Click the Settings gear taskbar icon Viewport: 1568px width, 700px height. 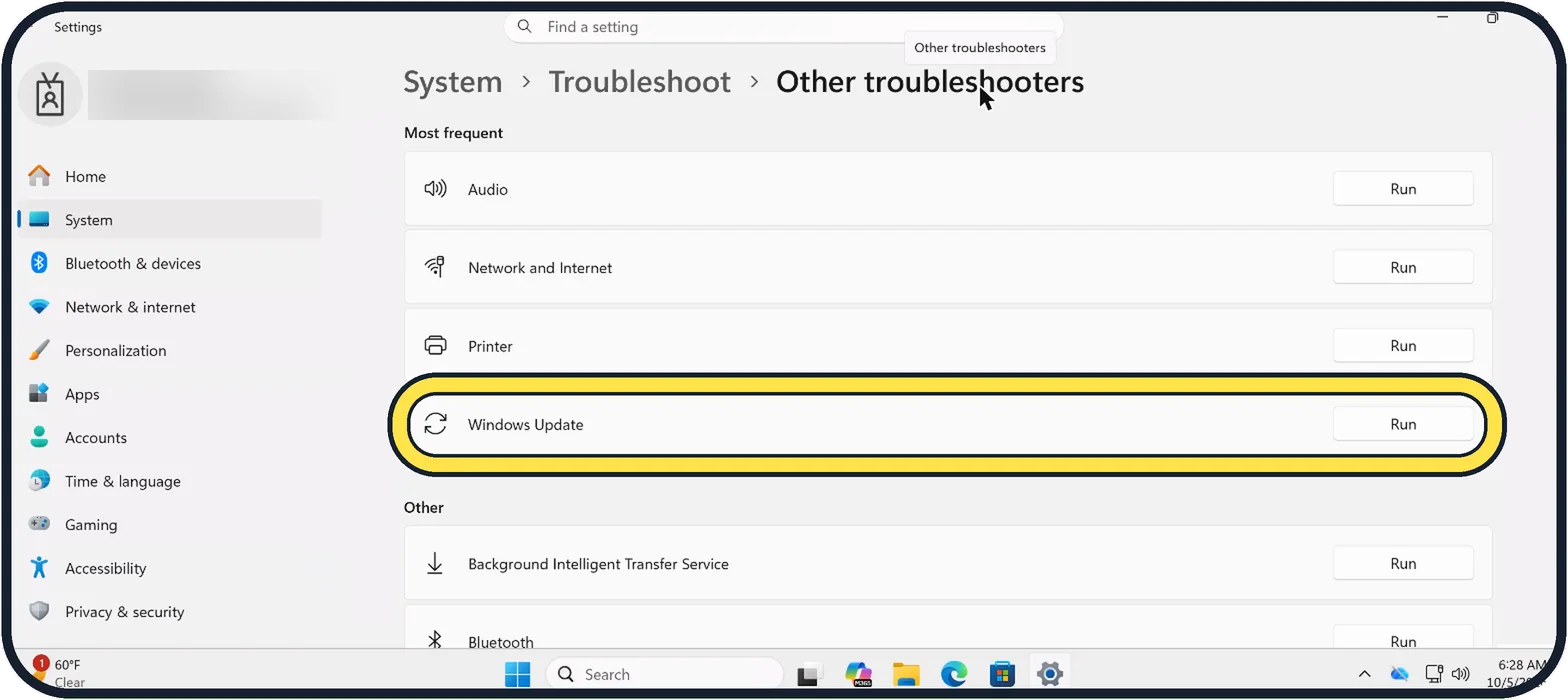click(1049, 674)
